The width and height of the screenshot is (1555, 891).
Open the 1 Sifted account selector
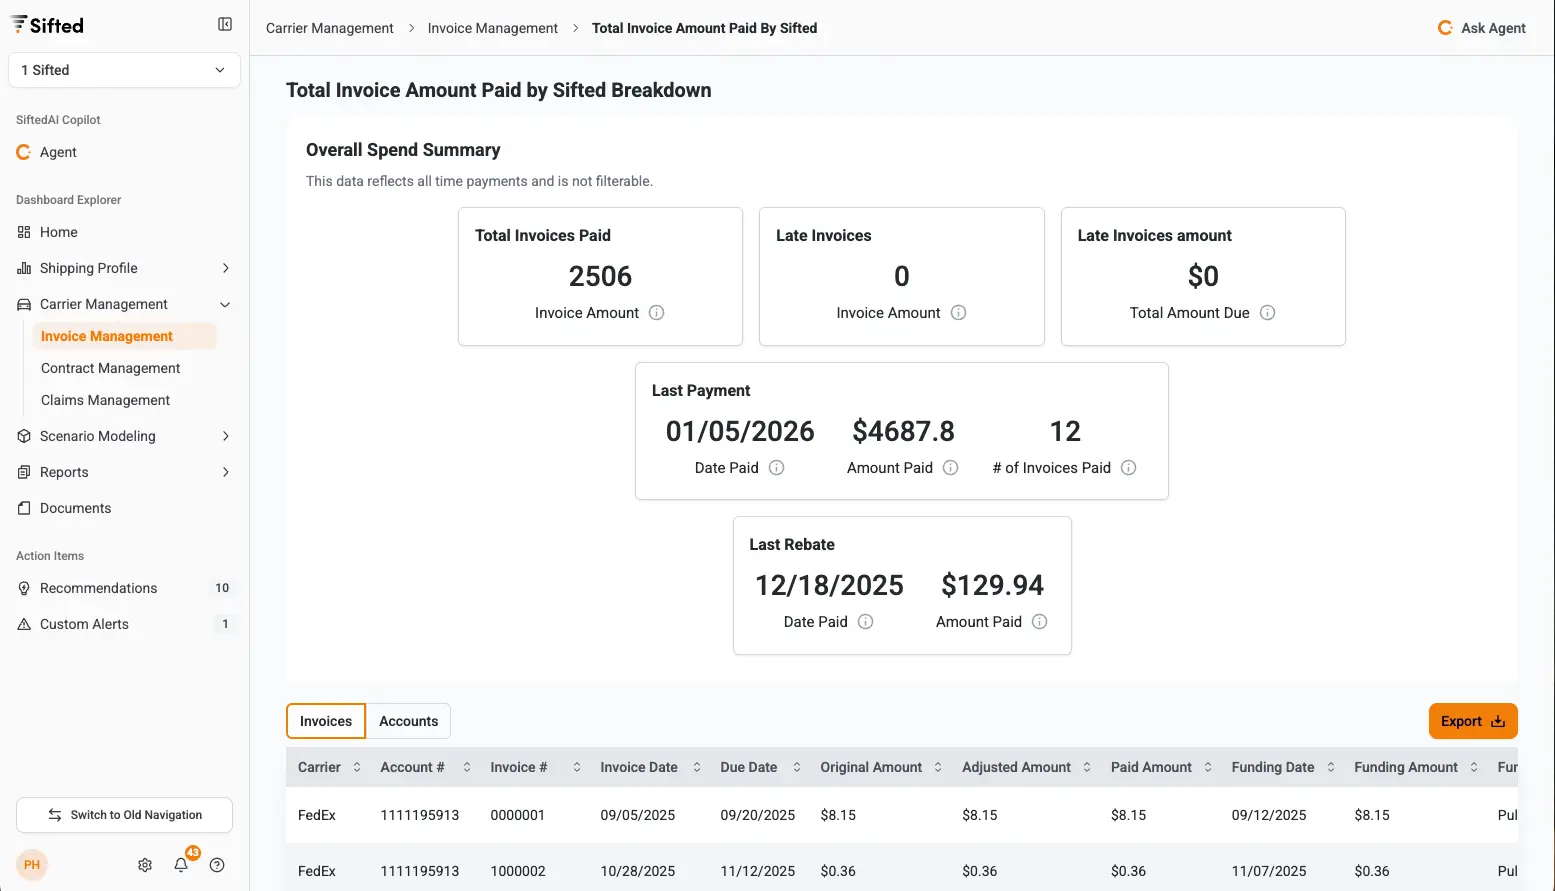(x=123, y=70)
